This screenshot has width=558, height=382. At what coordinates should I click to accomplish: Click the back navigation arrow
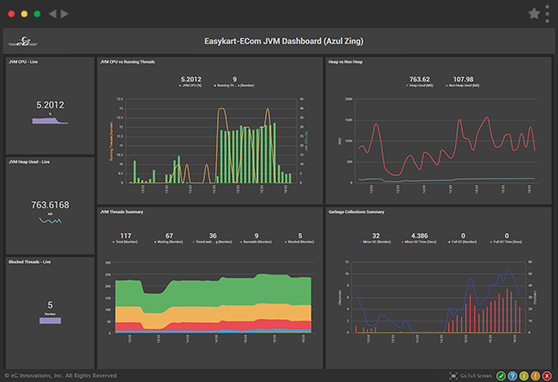[x=52, y=14]
